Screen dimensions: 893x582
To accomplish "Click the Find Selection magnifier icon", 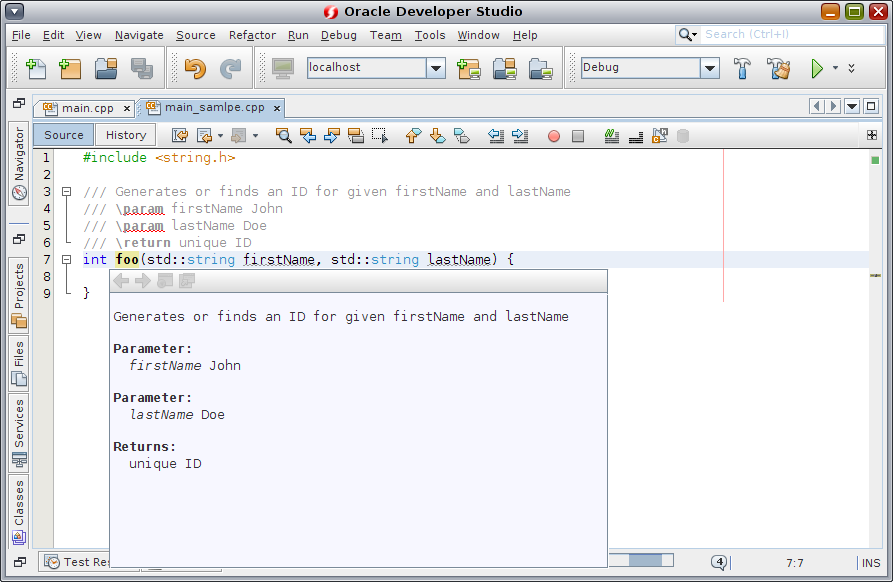I will [283, 136].
